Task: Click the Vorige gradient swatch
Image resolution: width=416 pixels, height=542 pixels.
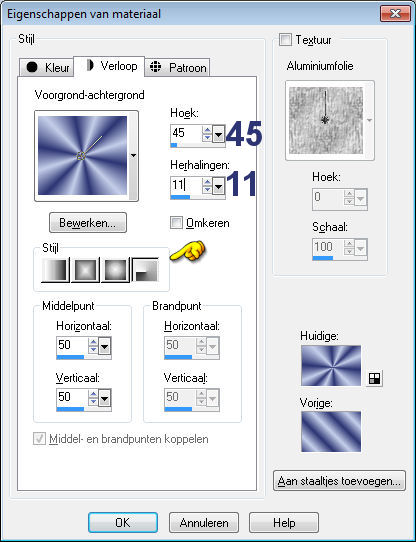Action: [331, 431]
